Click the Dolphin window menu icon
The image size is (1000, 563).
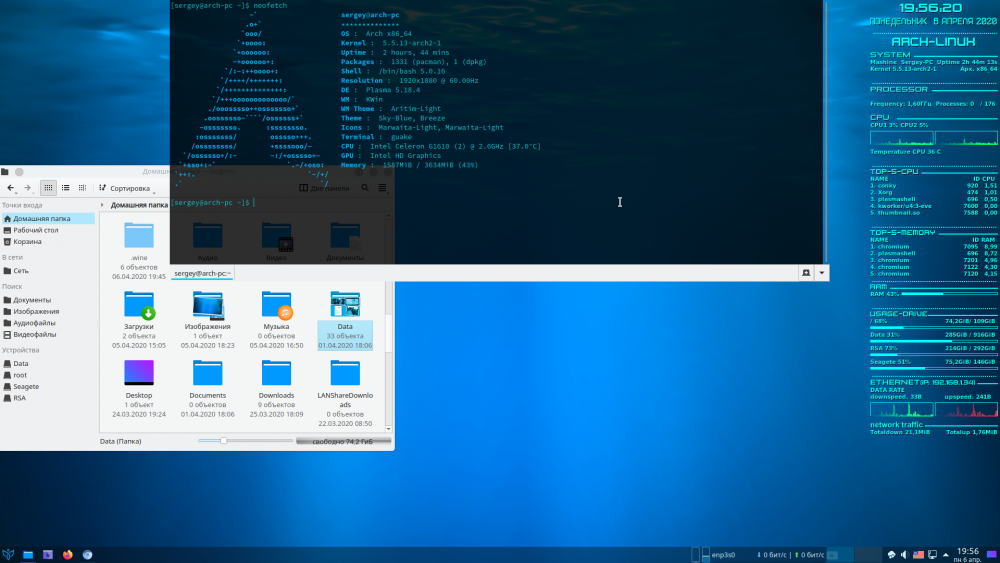5,172
